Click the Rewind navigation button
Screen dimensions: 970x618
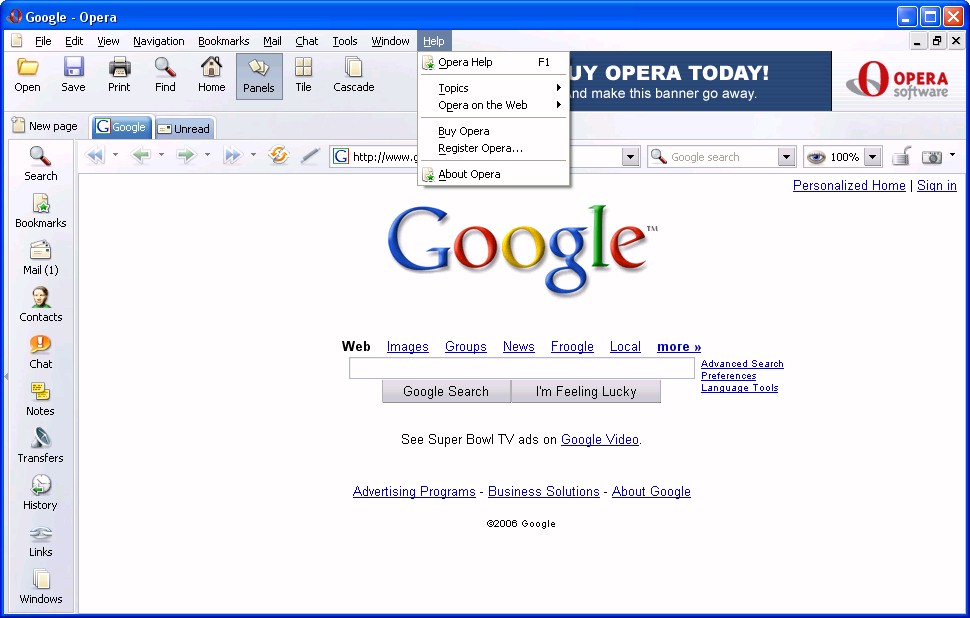[x=95, y=155]
